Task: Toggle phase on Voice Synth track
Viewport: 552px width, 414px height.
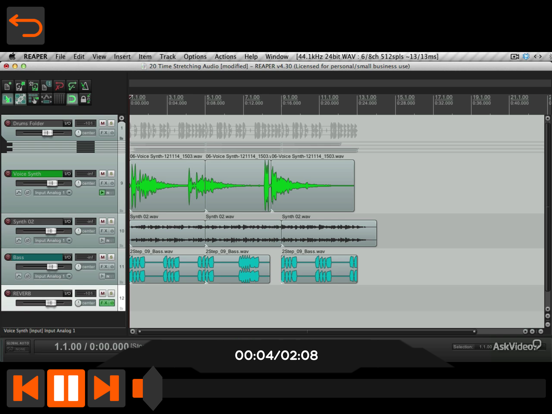Action: pyautogui.click(x=27, y=193)
